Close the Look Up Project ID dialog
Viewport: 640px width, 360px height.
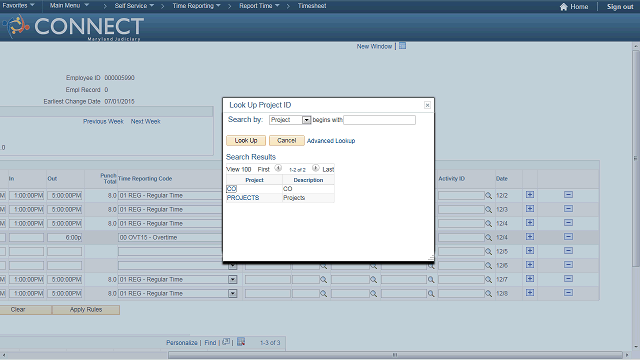tap(427, 105)
